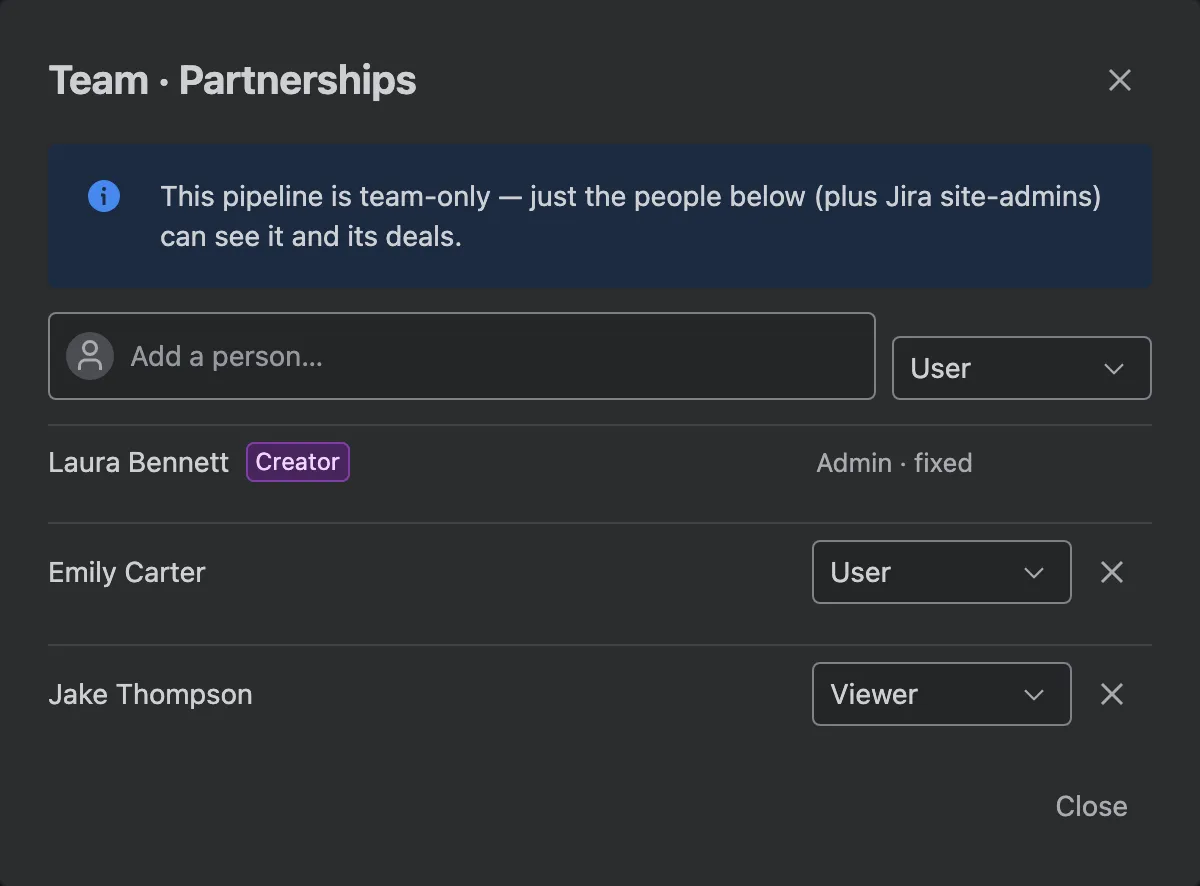Screen dimensions: 1200x886
Task: Open the new-person role dropdown set to User
Action: pos(1021,368)
